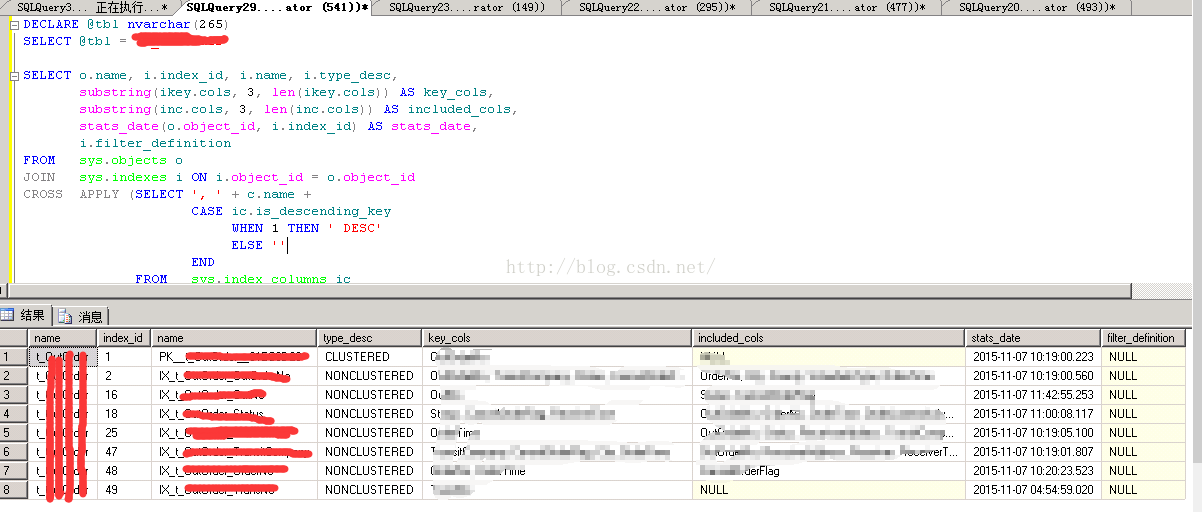Place cursor after ELSE '' in editor
This screenshot has height=512, width=1202.
[288, 245]
